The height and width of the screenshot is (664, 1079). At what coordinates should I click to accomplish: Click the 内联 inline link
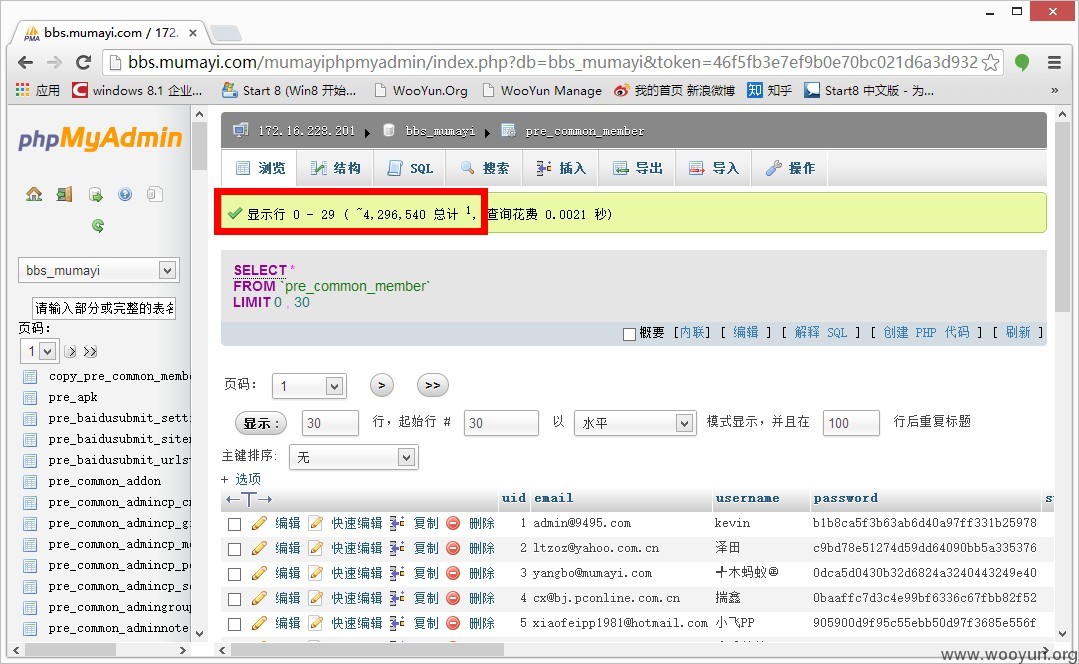(x=692, y=332)
